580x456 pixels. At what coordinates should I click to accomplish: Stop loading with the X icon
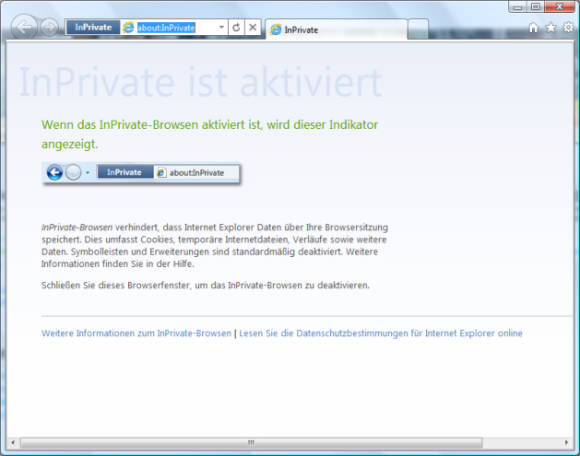tap(253, 27)
